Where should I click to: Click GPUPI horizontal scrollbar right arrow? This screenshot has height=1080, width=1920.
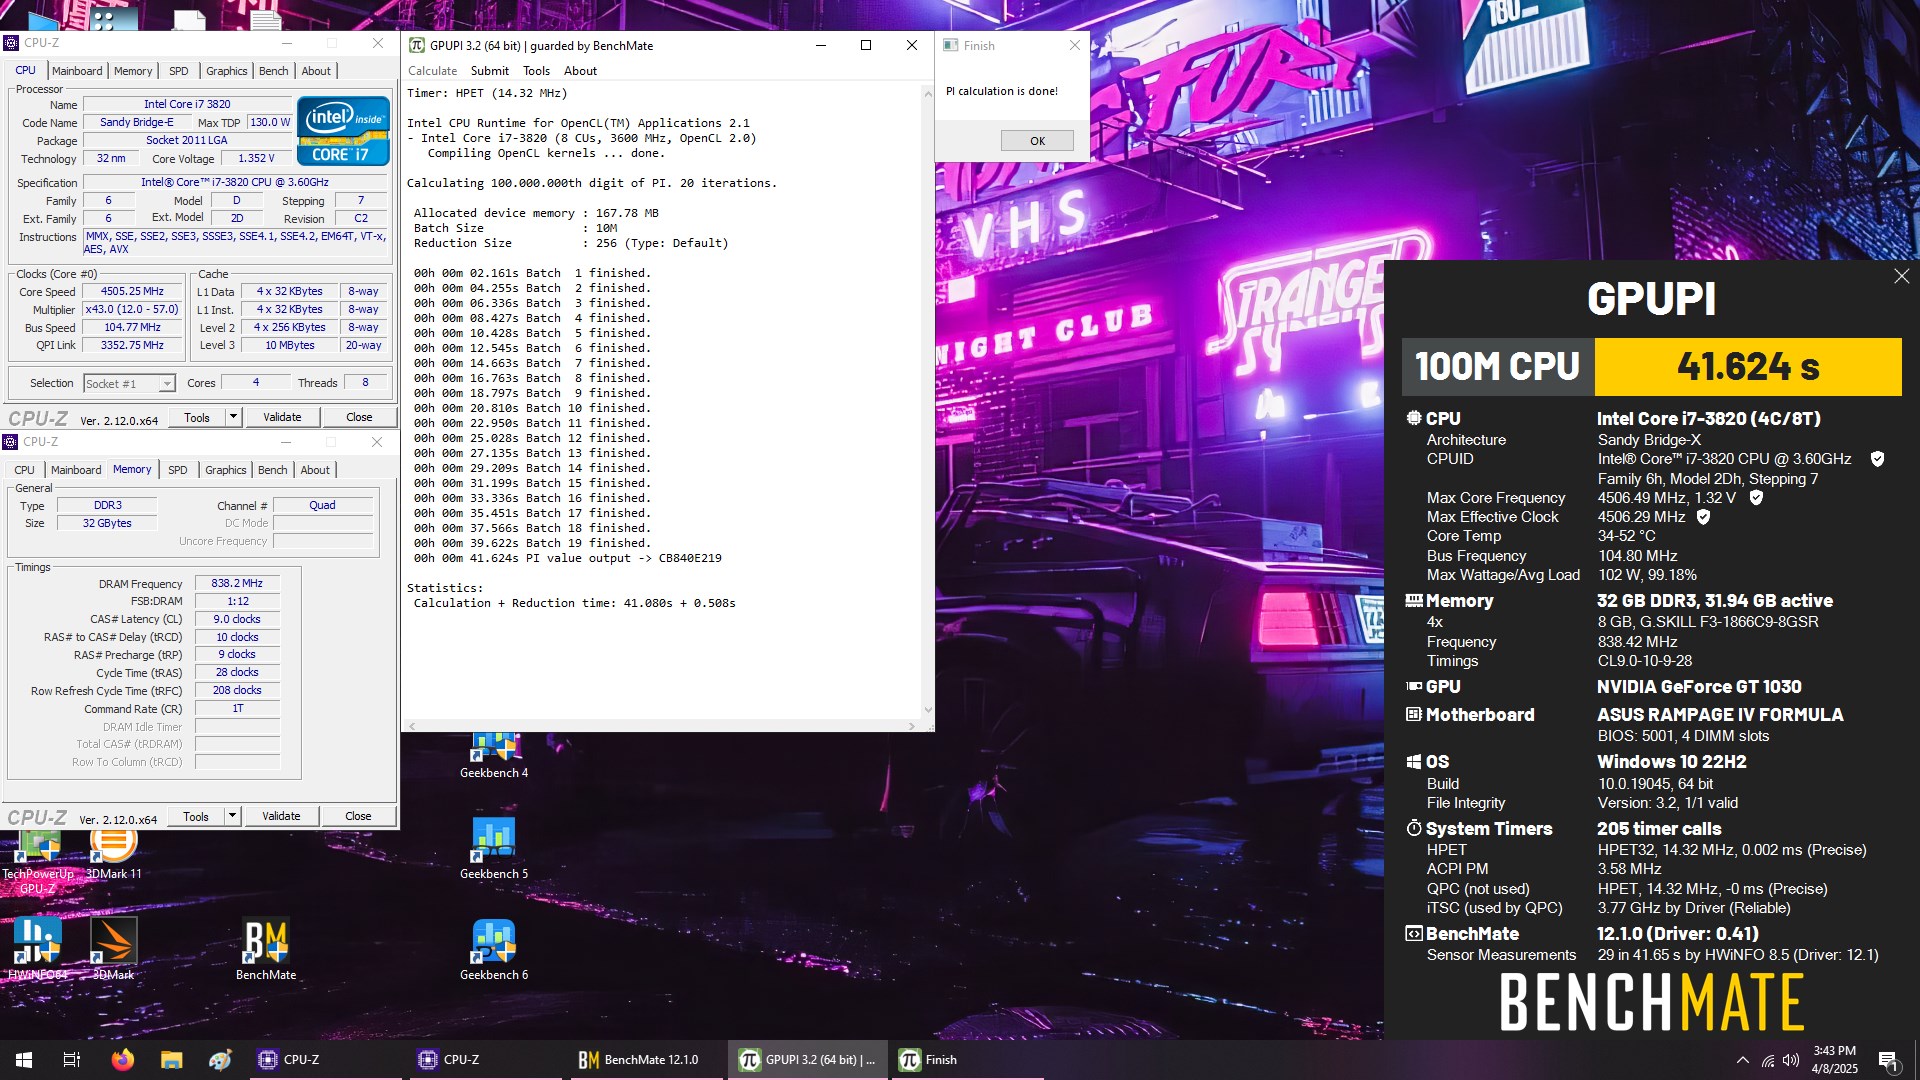[911, 726]
